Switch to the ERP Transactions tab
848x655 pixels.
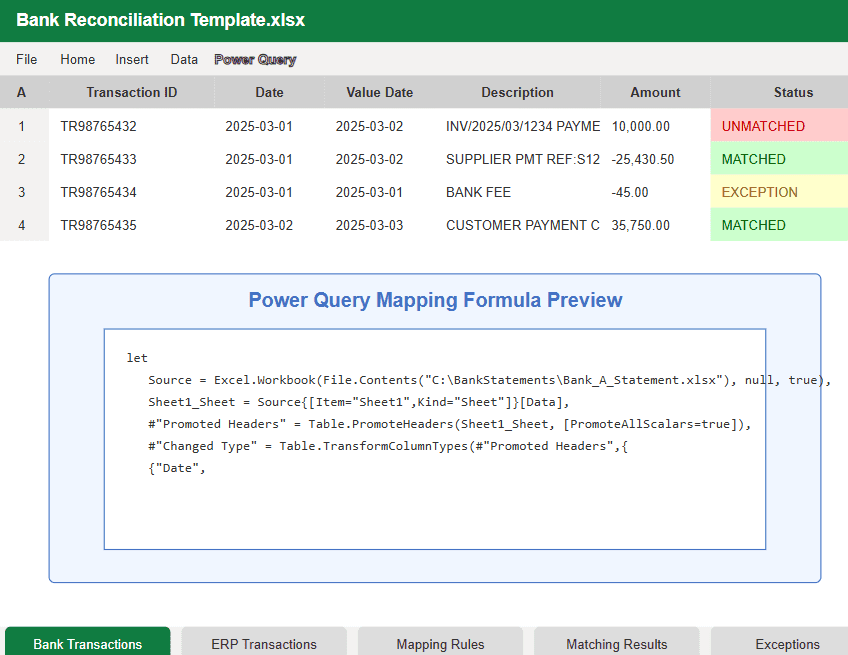[264, 643]
